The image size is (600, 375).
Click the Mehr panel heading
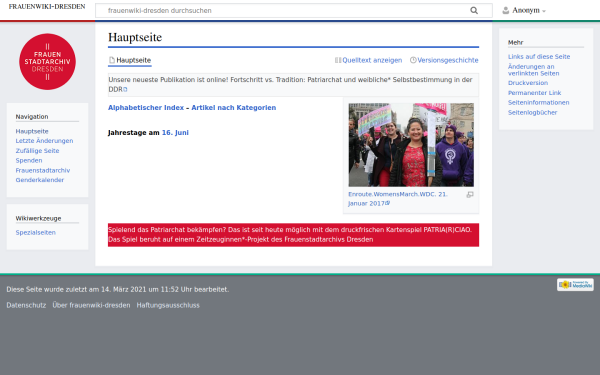pos(515,42)
